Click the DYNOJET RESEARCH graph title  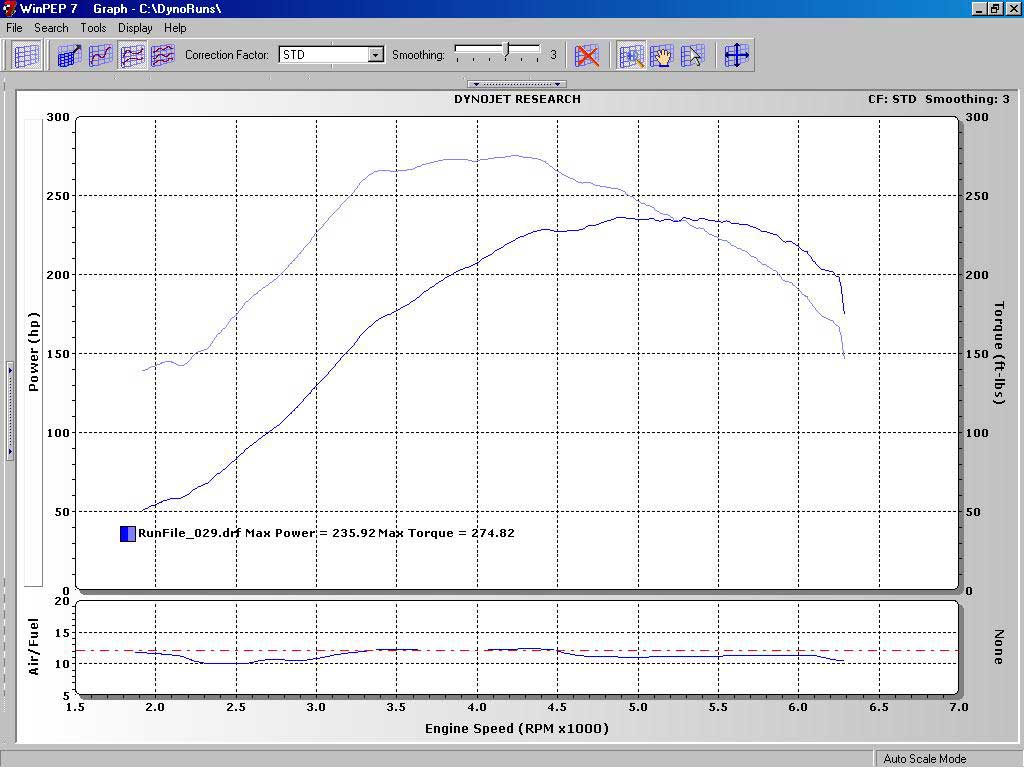point(517,99)
